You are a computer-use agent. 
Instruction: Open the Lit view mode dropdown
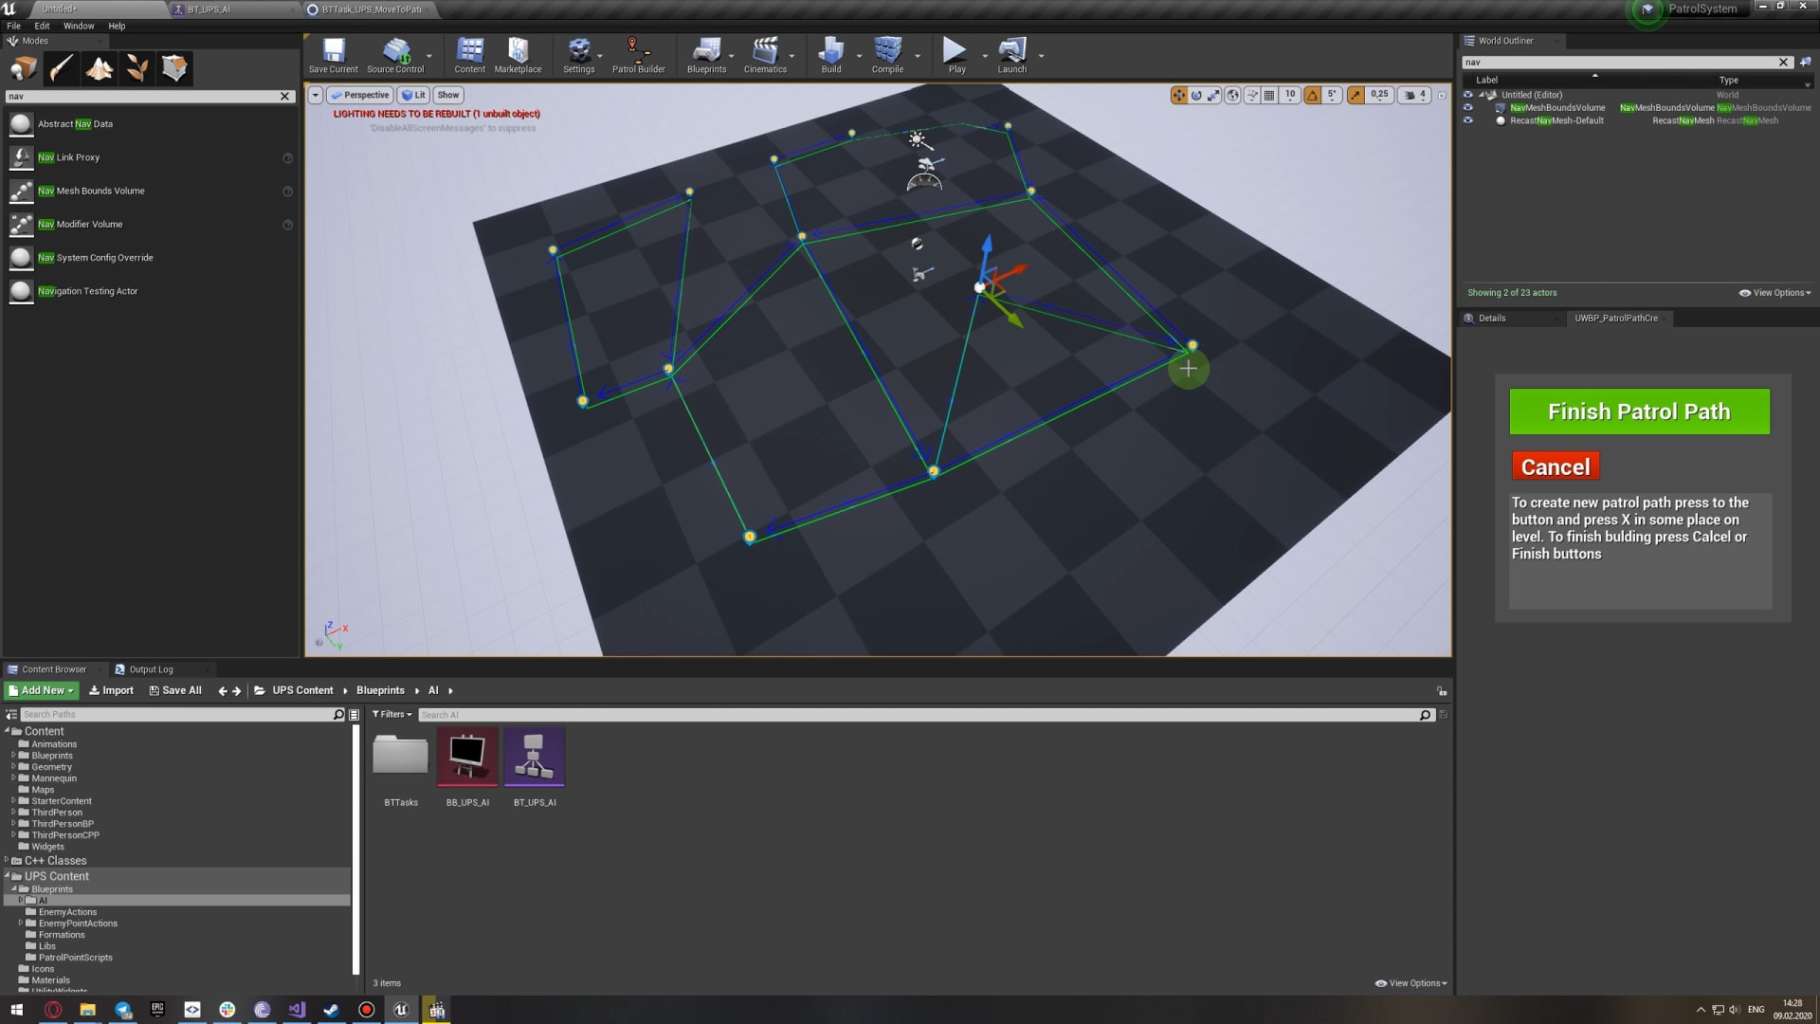(413, 95)
